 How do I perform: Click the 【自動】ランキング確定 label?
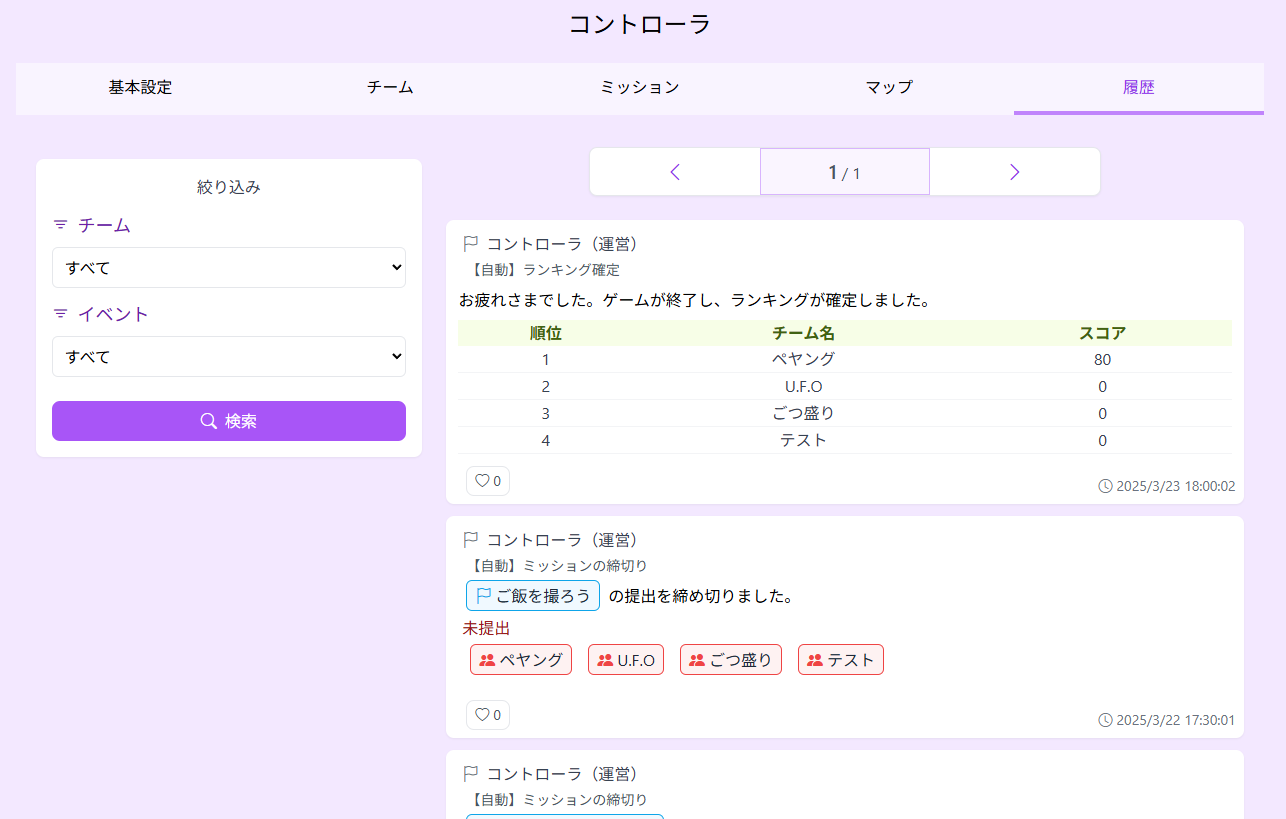click(x=544, y=270)
